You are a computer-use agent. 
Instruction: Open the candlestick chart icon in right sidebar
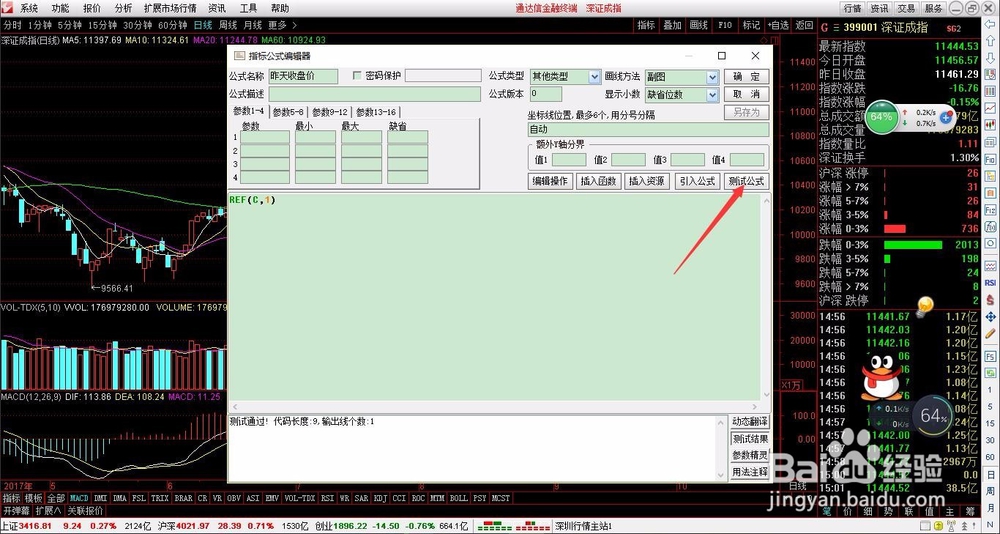pyautogui.click(x=990, y=126)
